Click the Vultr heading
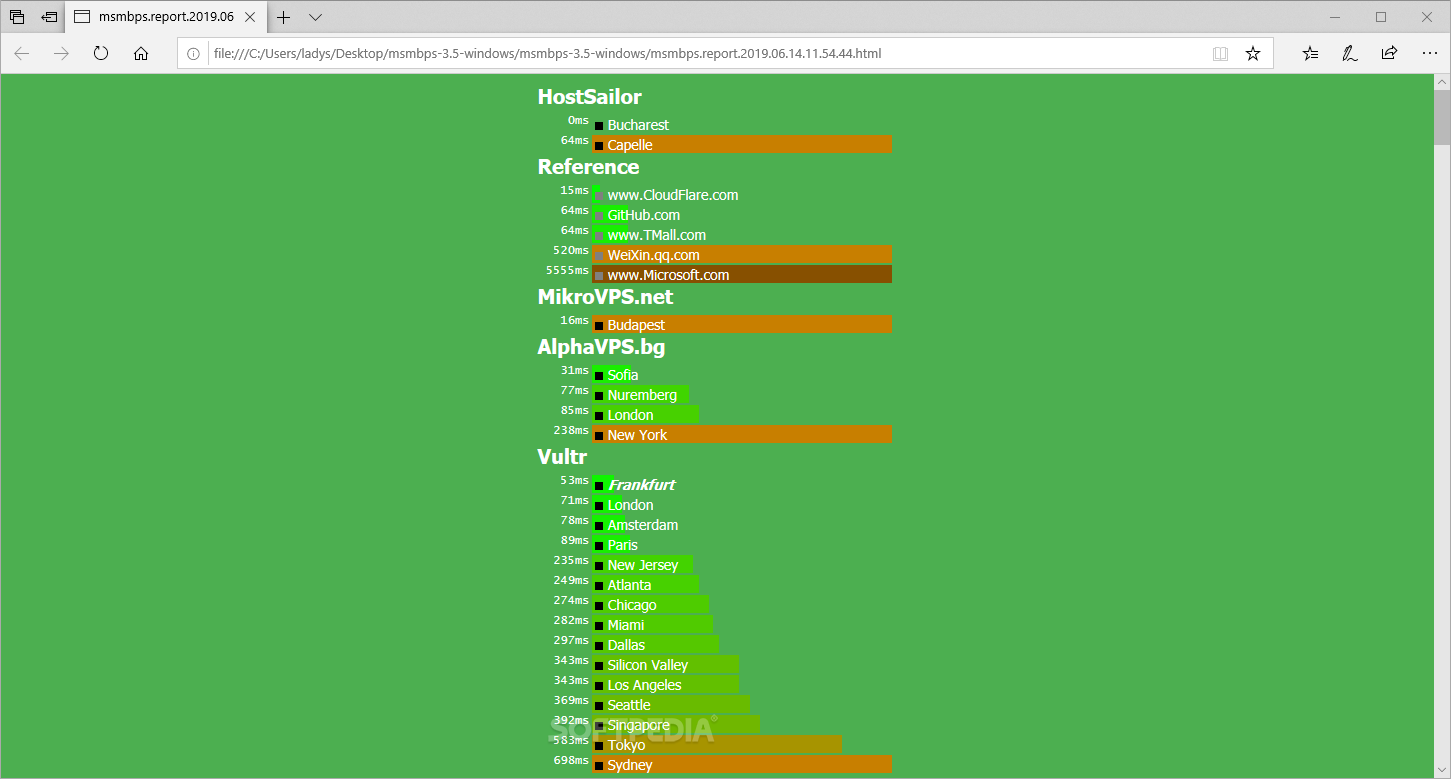 click(562, 457)
